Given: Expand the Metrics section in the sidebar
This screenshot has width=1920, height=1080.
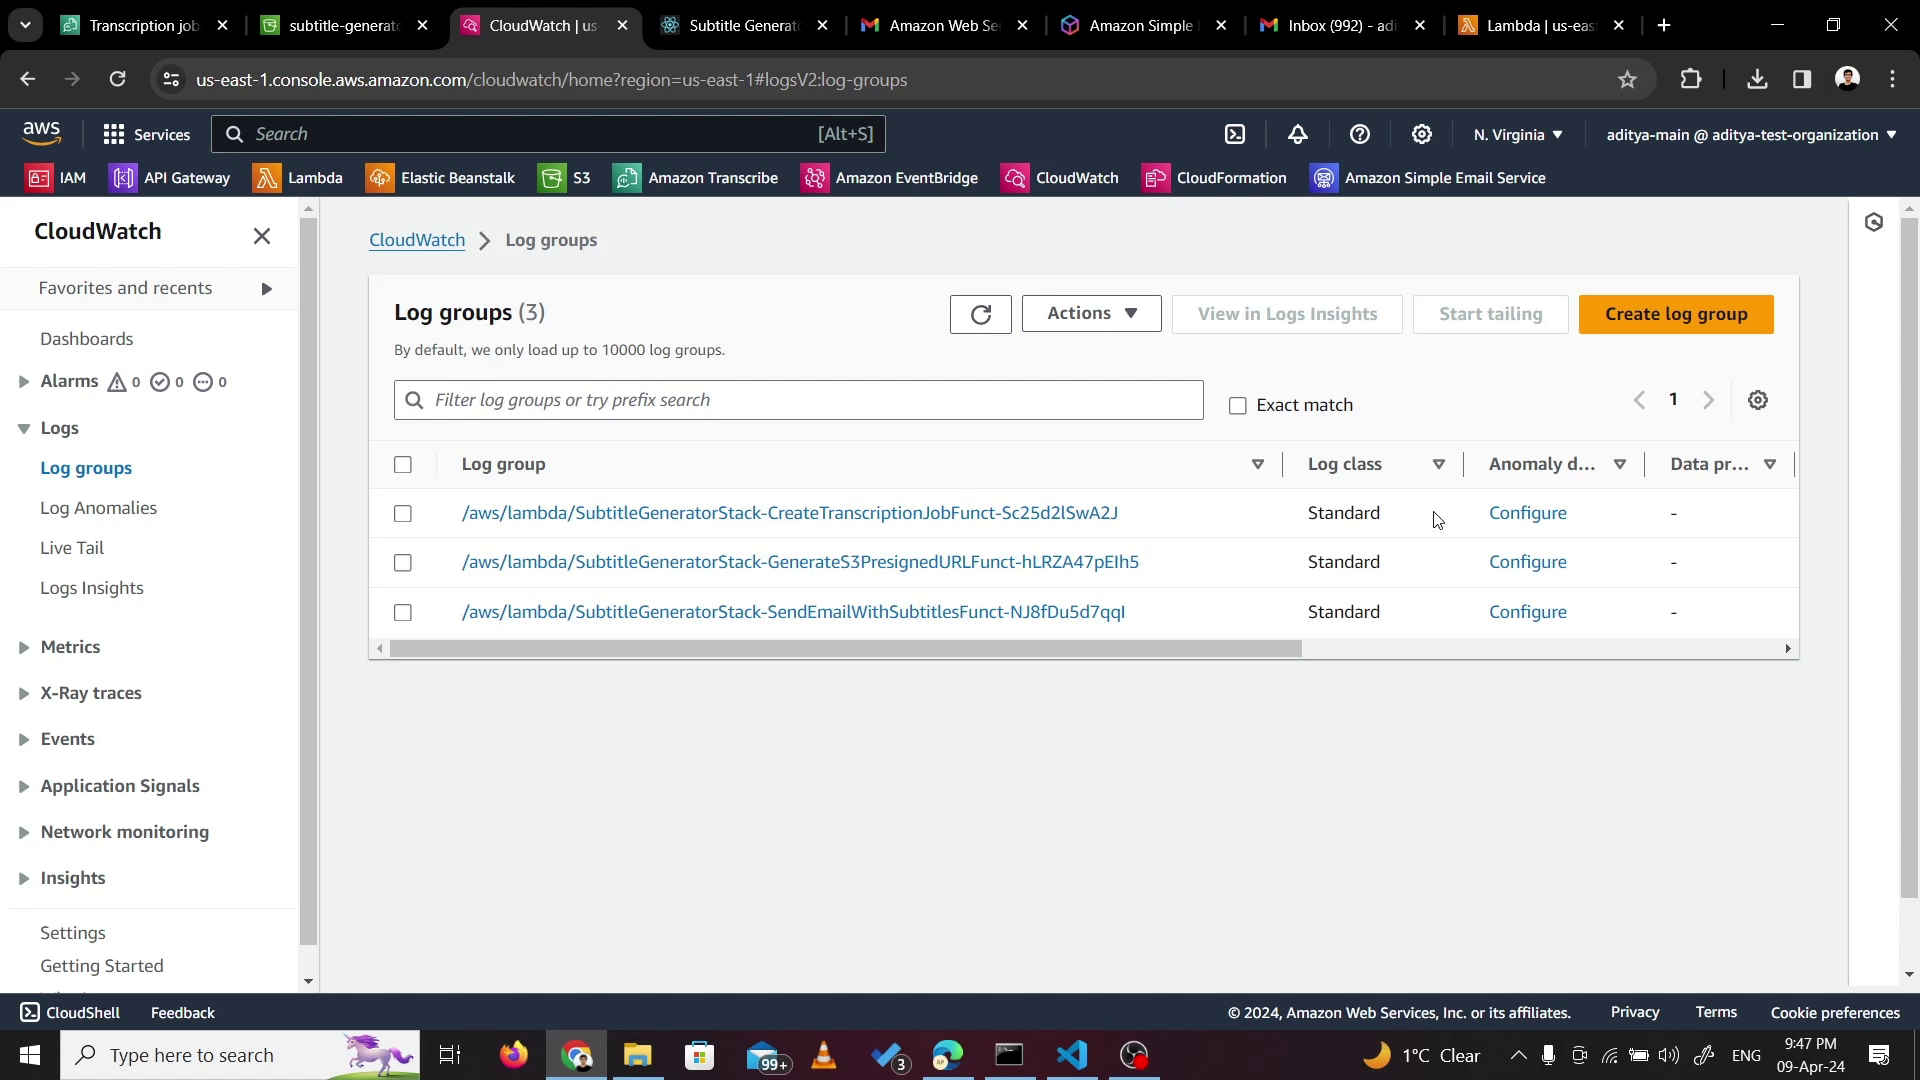Looking at the screenshot, I should [70, 647].
